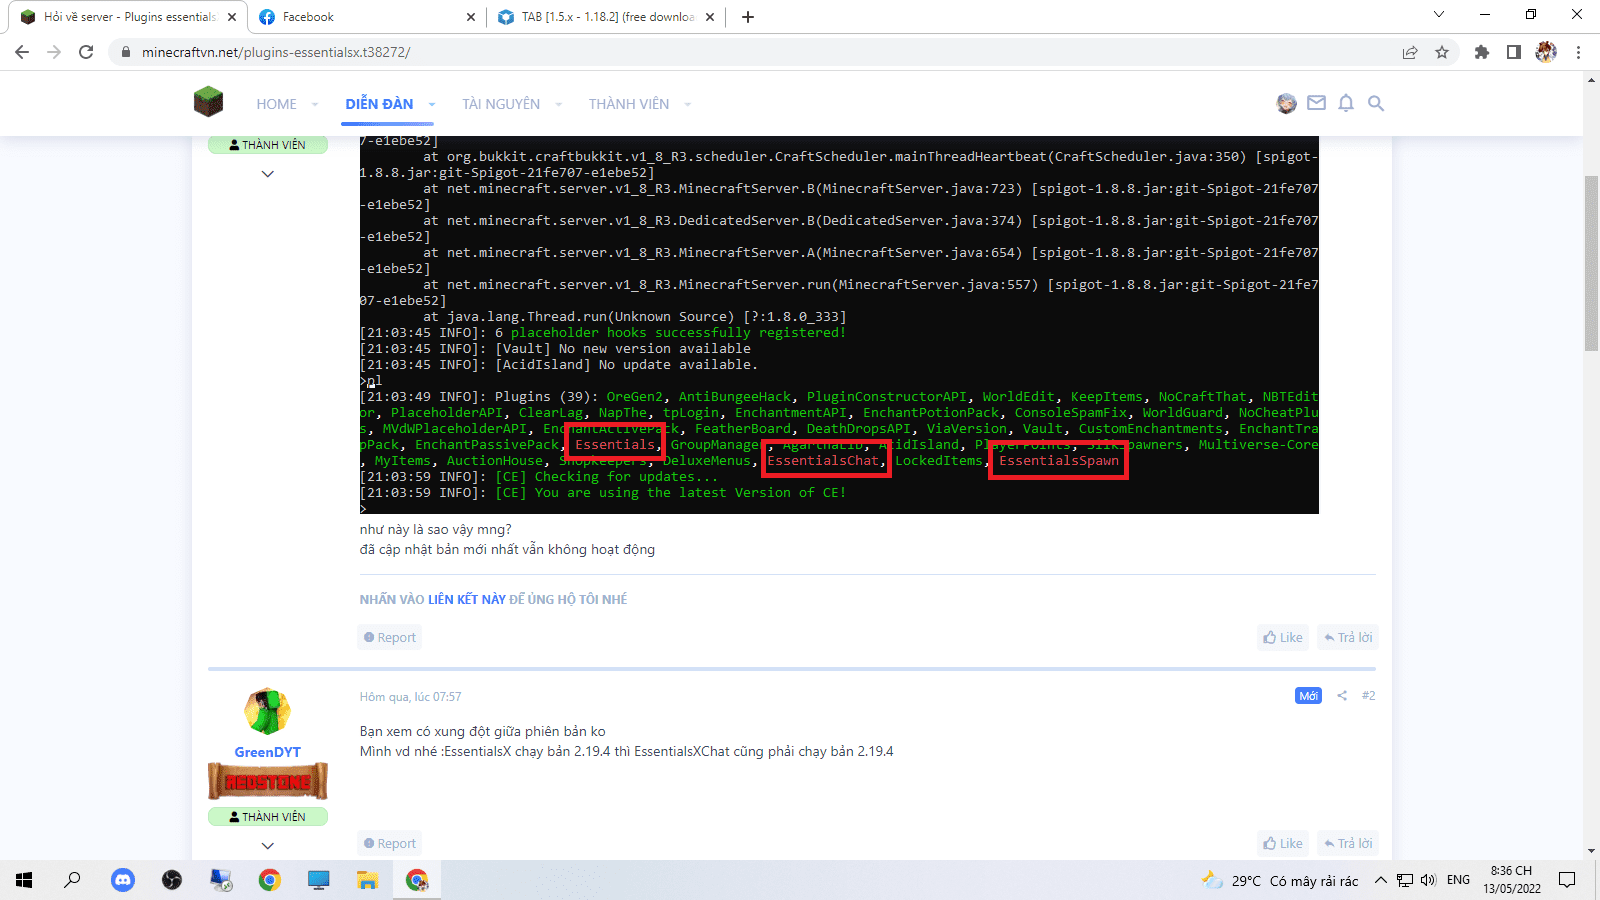Switch the ENG input language indicator
Image resolution: width=1600 pixels, height=900 pixels.
tap(1458, 880)
